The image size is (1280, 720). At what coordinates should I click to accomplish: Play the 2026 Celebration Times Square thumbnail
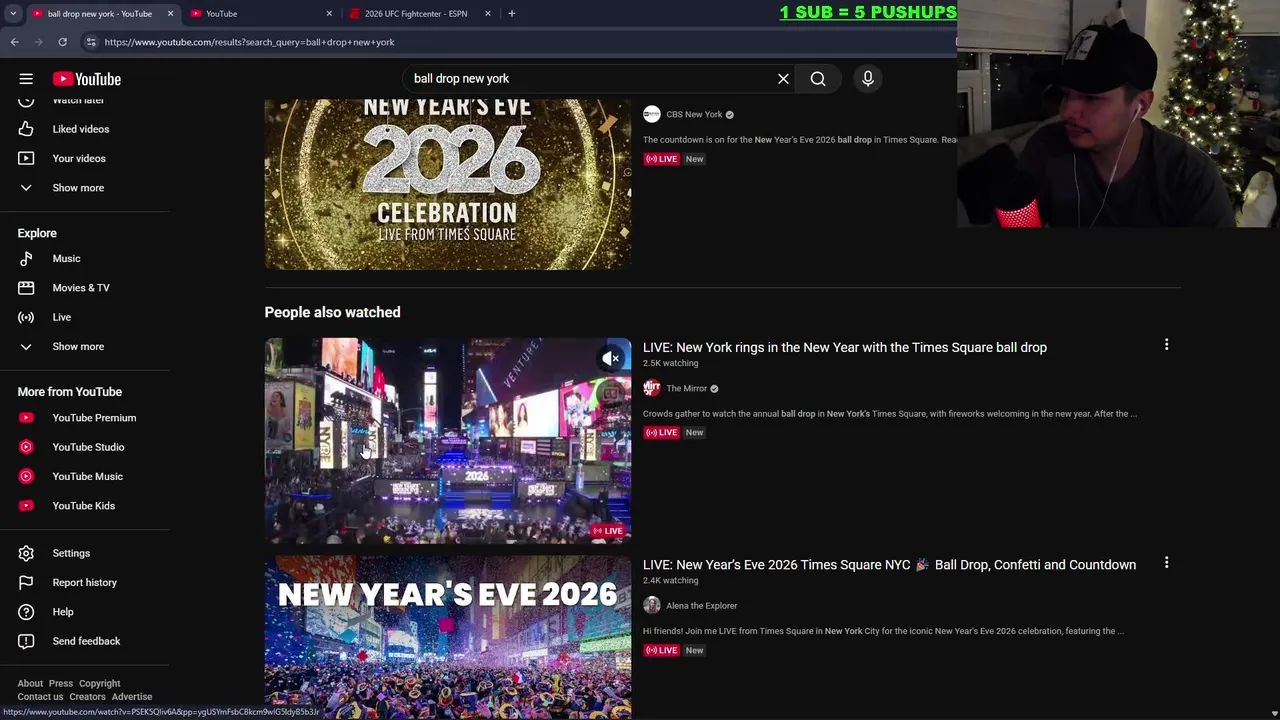448,184
